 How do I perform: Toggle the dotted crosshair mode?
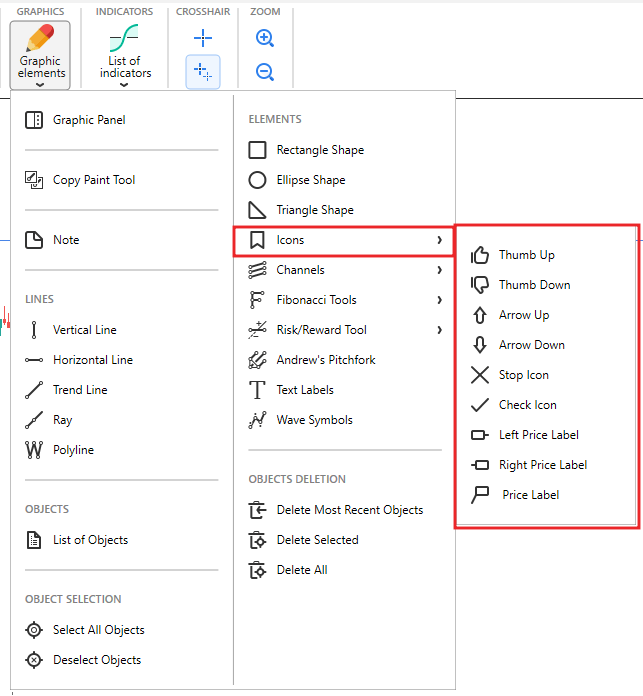coord(203,72)
